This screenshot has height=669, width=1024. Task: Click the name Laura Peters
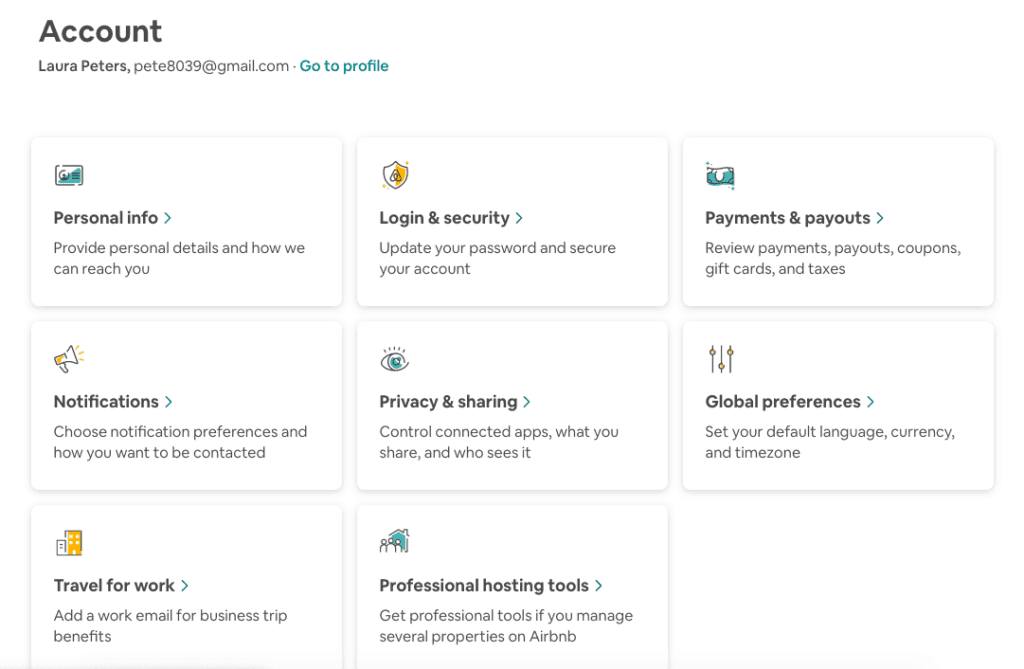[x=84, y=66]
